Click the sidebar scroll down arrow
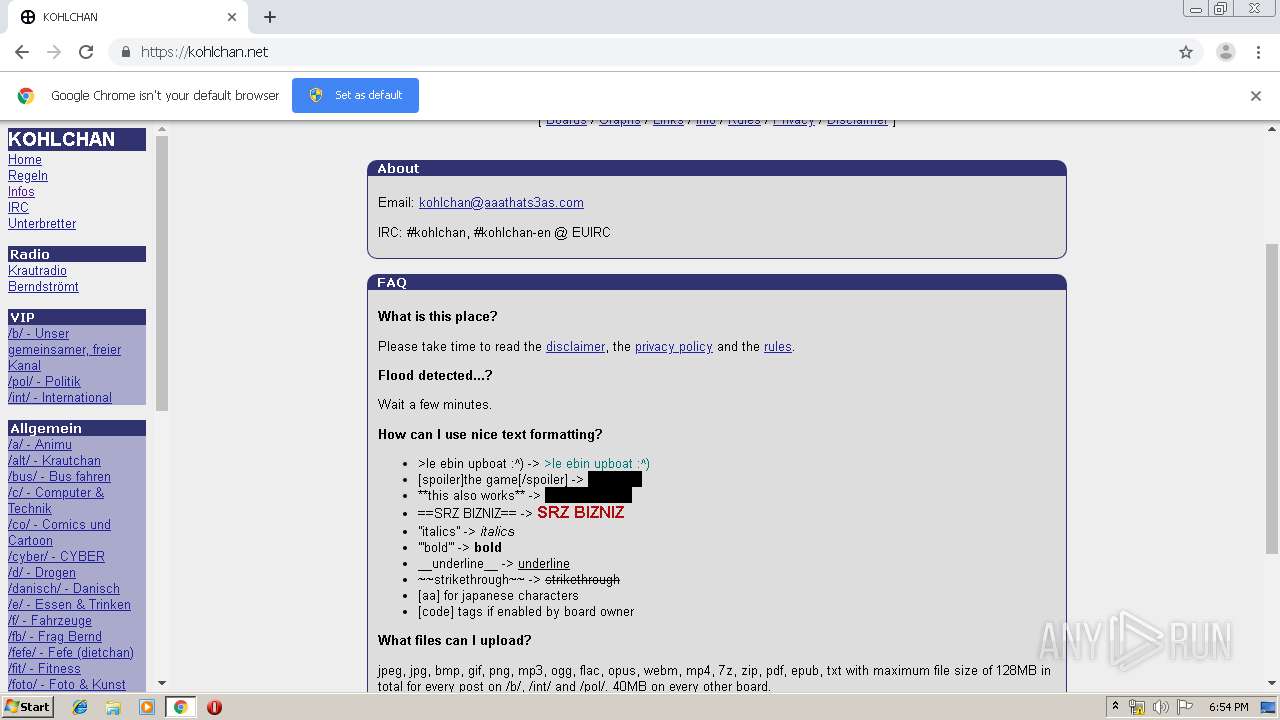1280x720 pixels. click(x=162, y=684)
